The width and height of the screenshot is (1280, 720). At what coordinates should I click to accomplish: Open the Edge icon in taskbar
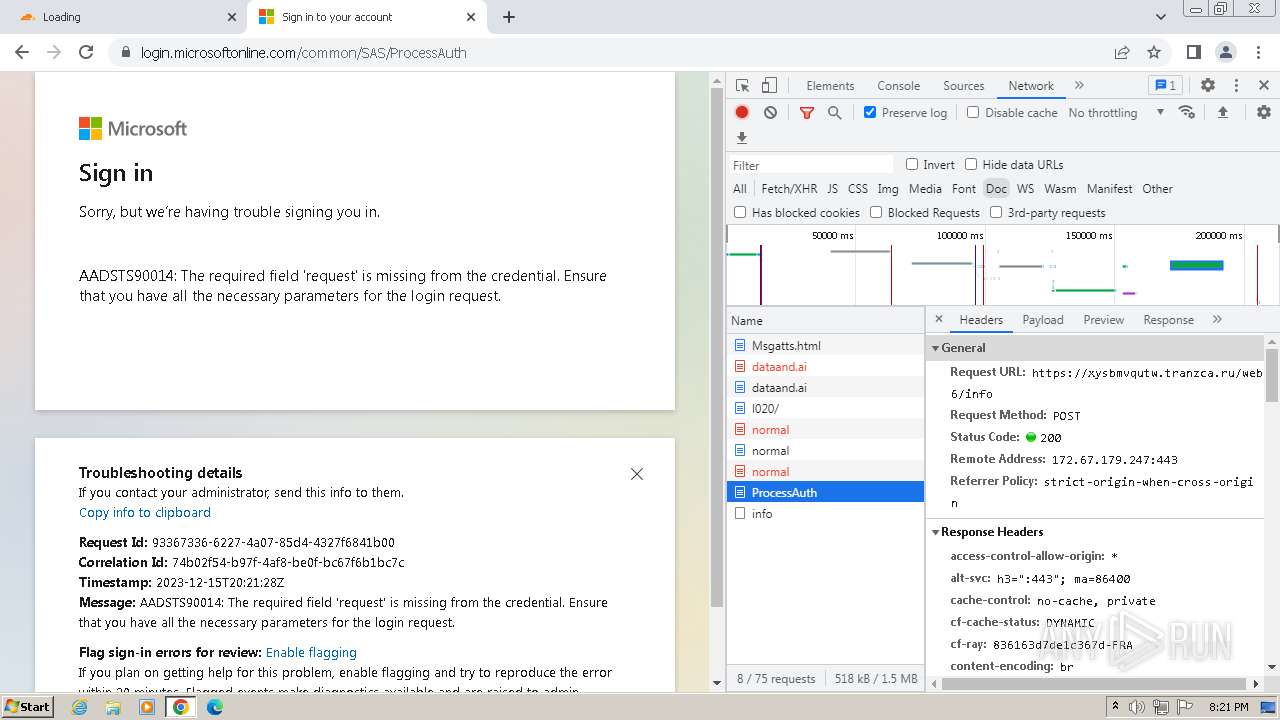pyautogui.click(x=215, y=707)
